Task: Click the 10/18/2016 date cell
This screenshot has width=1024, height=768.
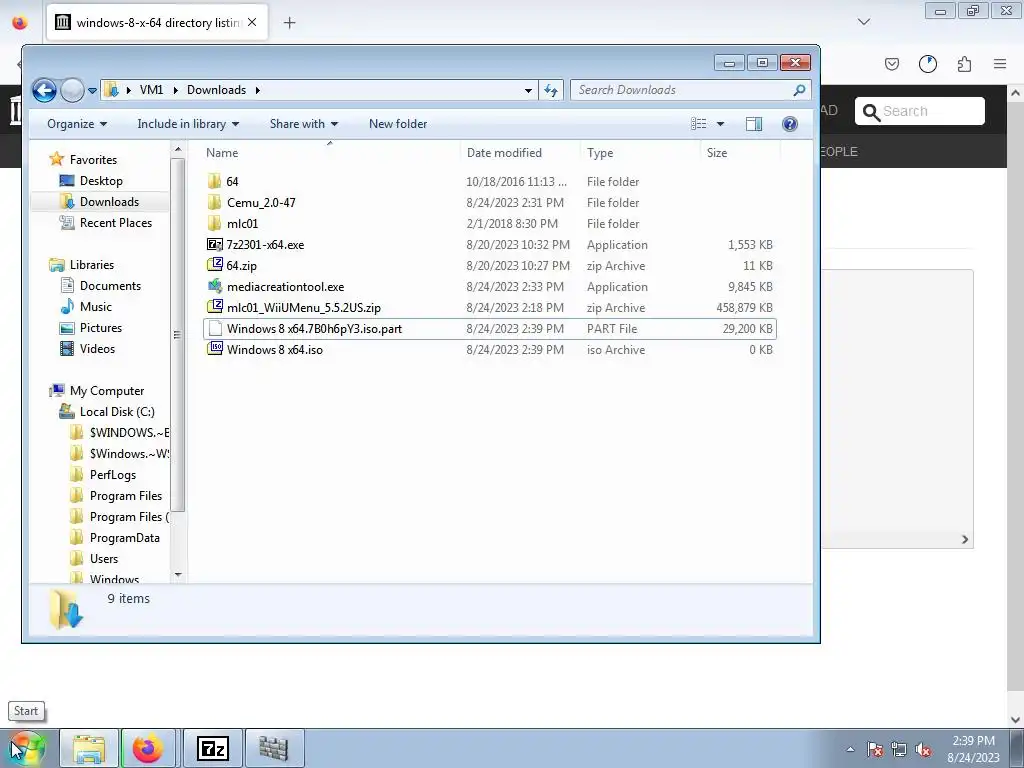Action: (x=516, y=182)
